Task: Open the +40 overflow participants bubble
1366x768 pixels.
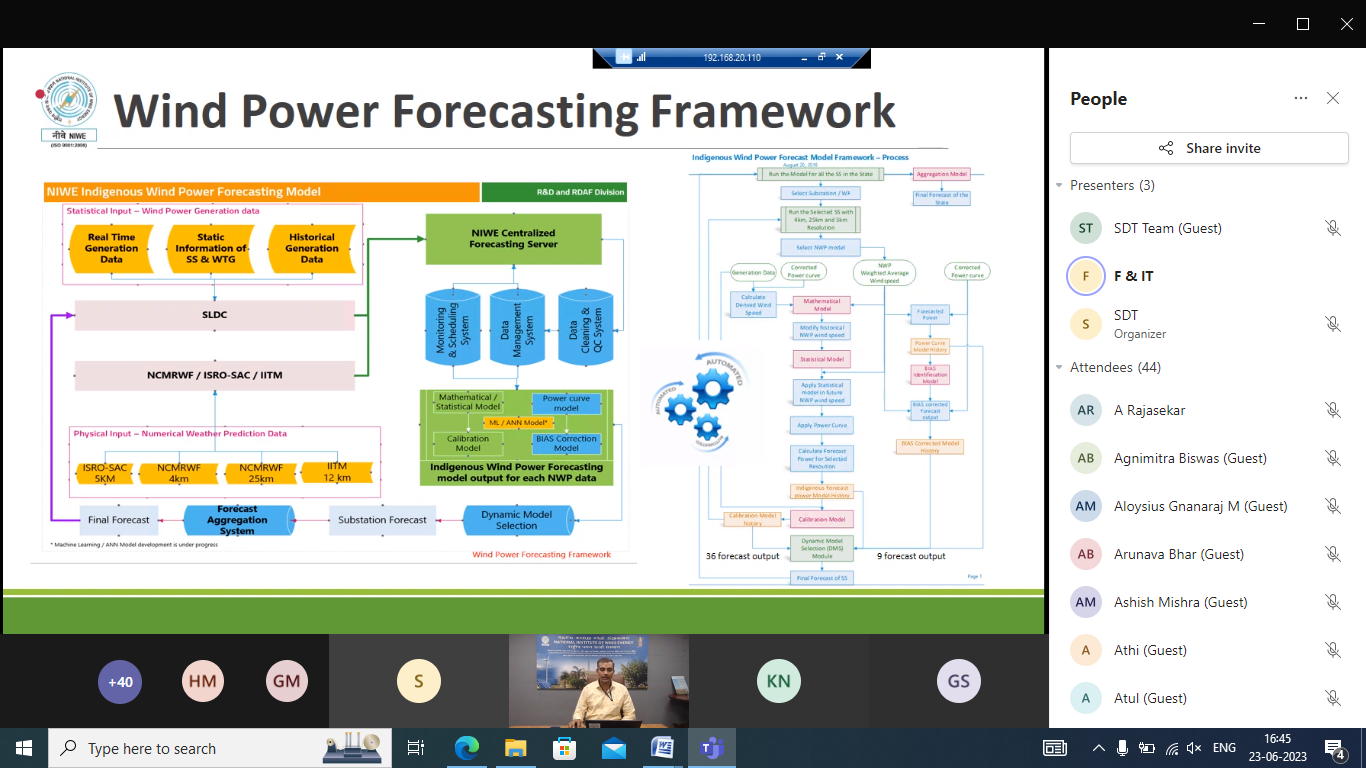Action: point(120,682)
